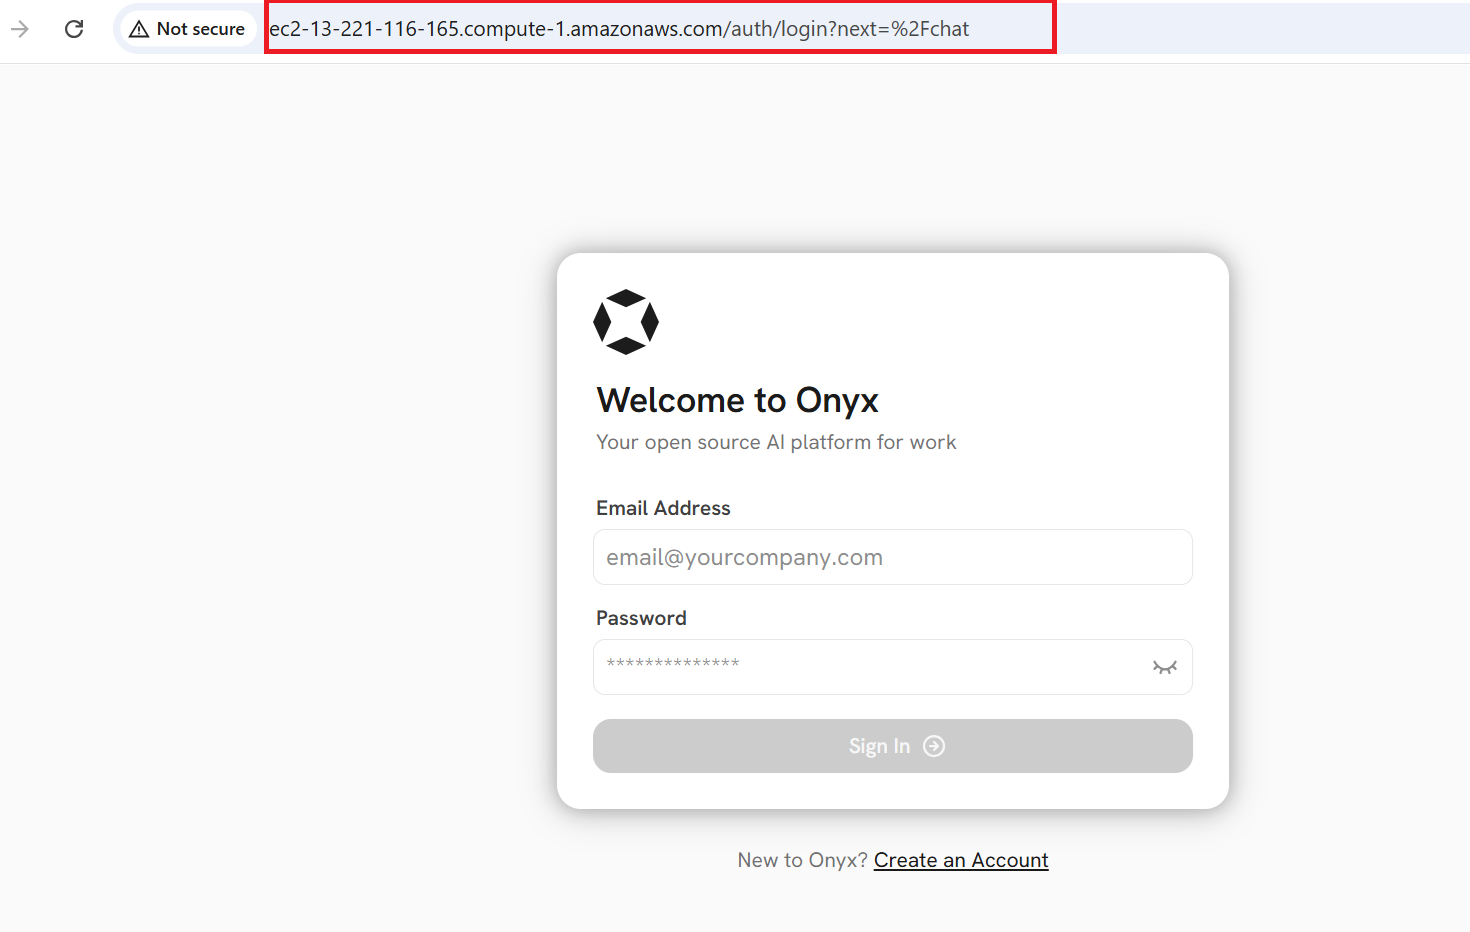
Task: Click Not secure to view connection details
Action: (x=199, y=28)
